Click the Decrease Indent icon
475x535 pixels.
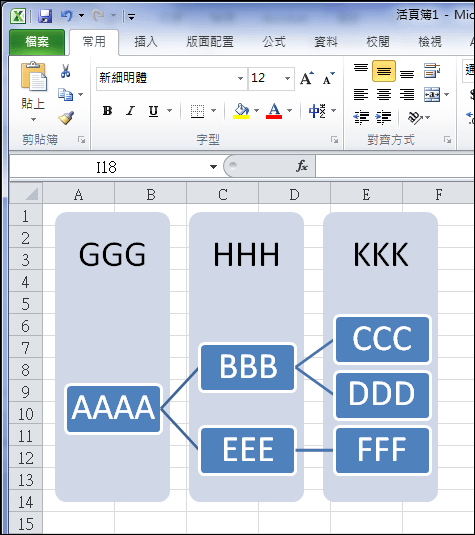coord(361,118)
